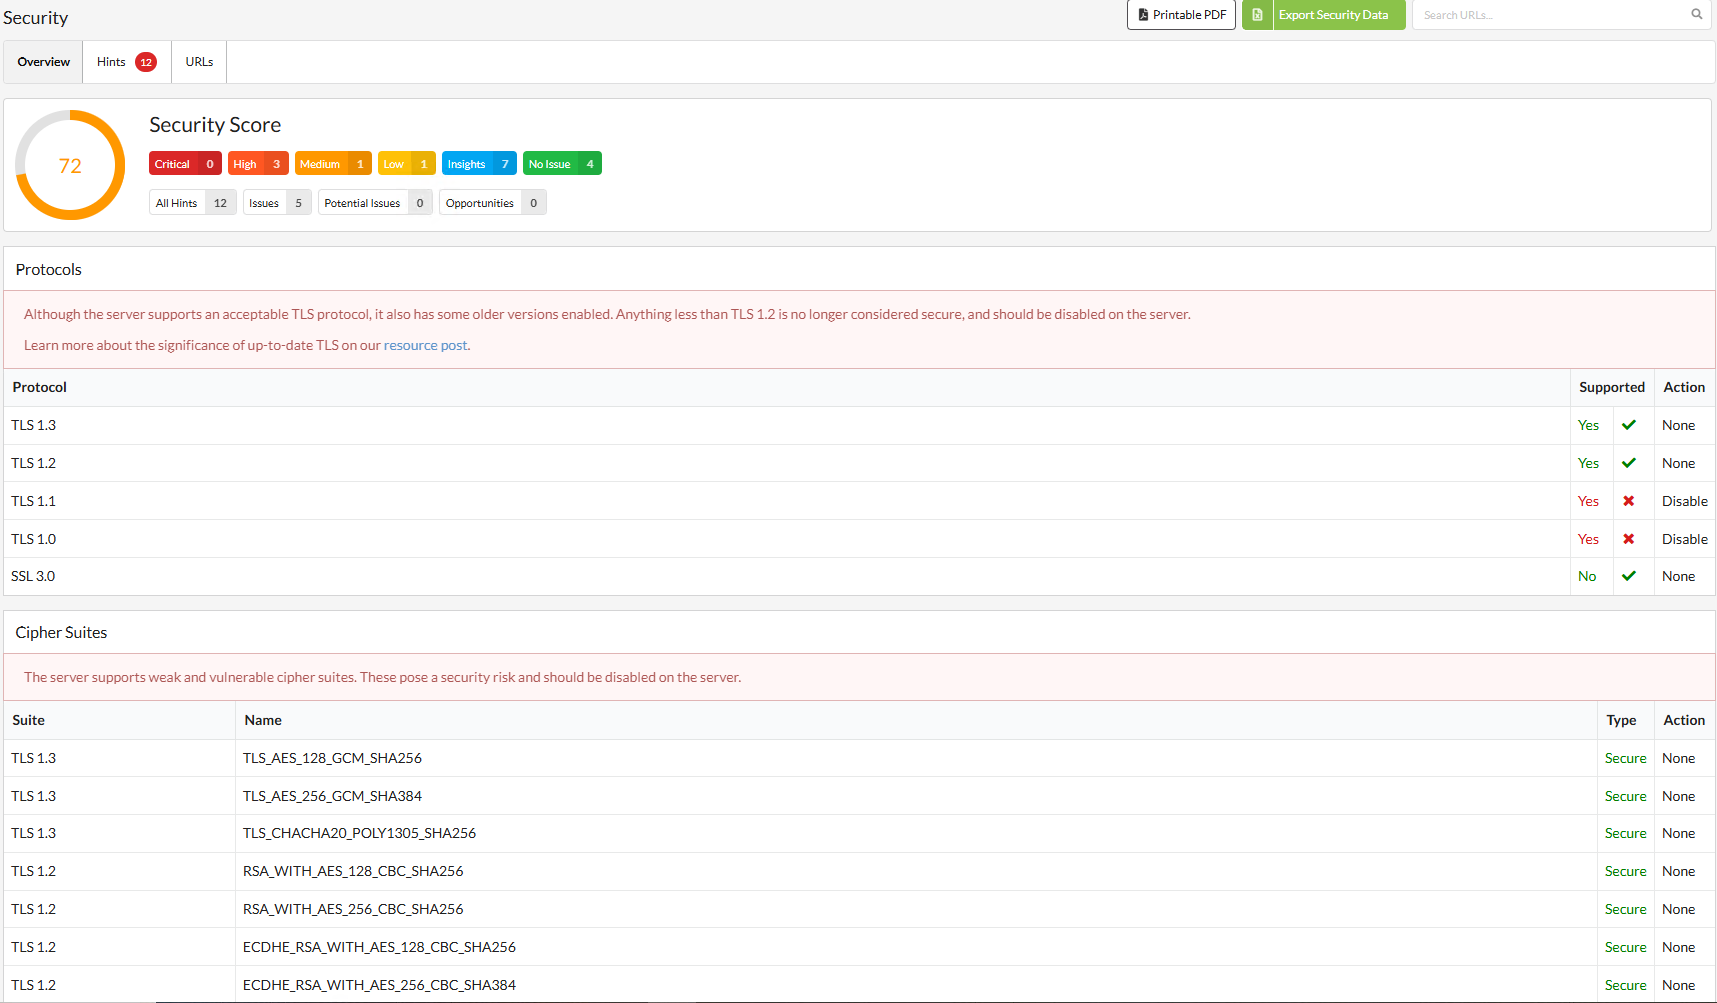Click the Export Security Data button
Viewport: 1717px width, 1003px height.
pyautogui.click(x=1324, y=15)
